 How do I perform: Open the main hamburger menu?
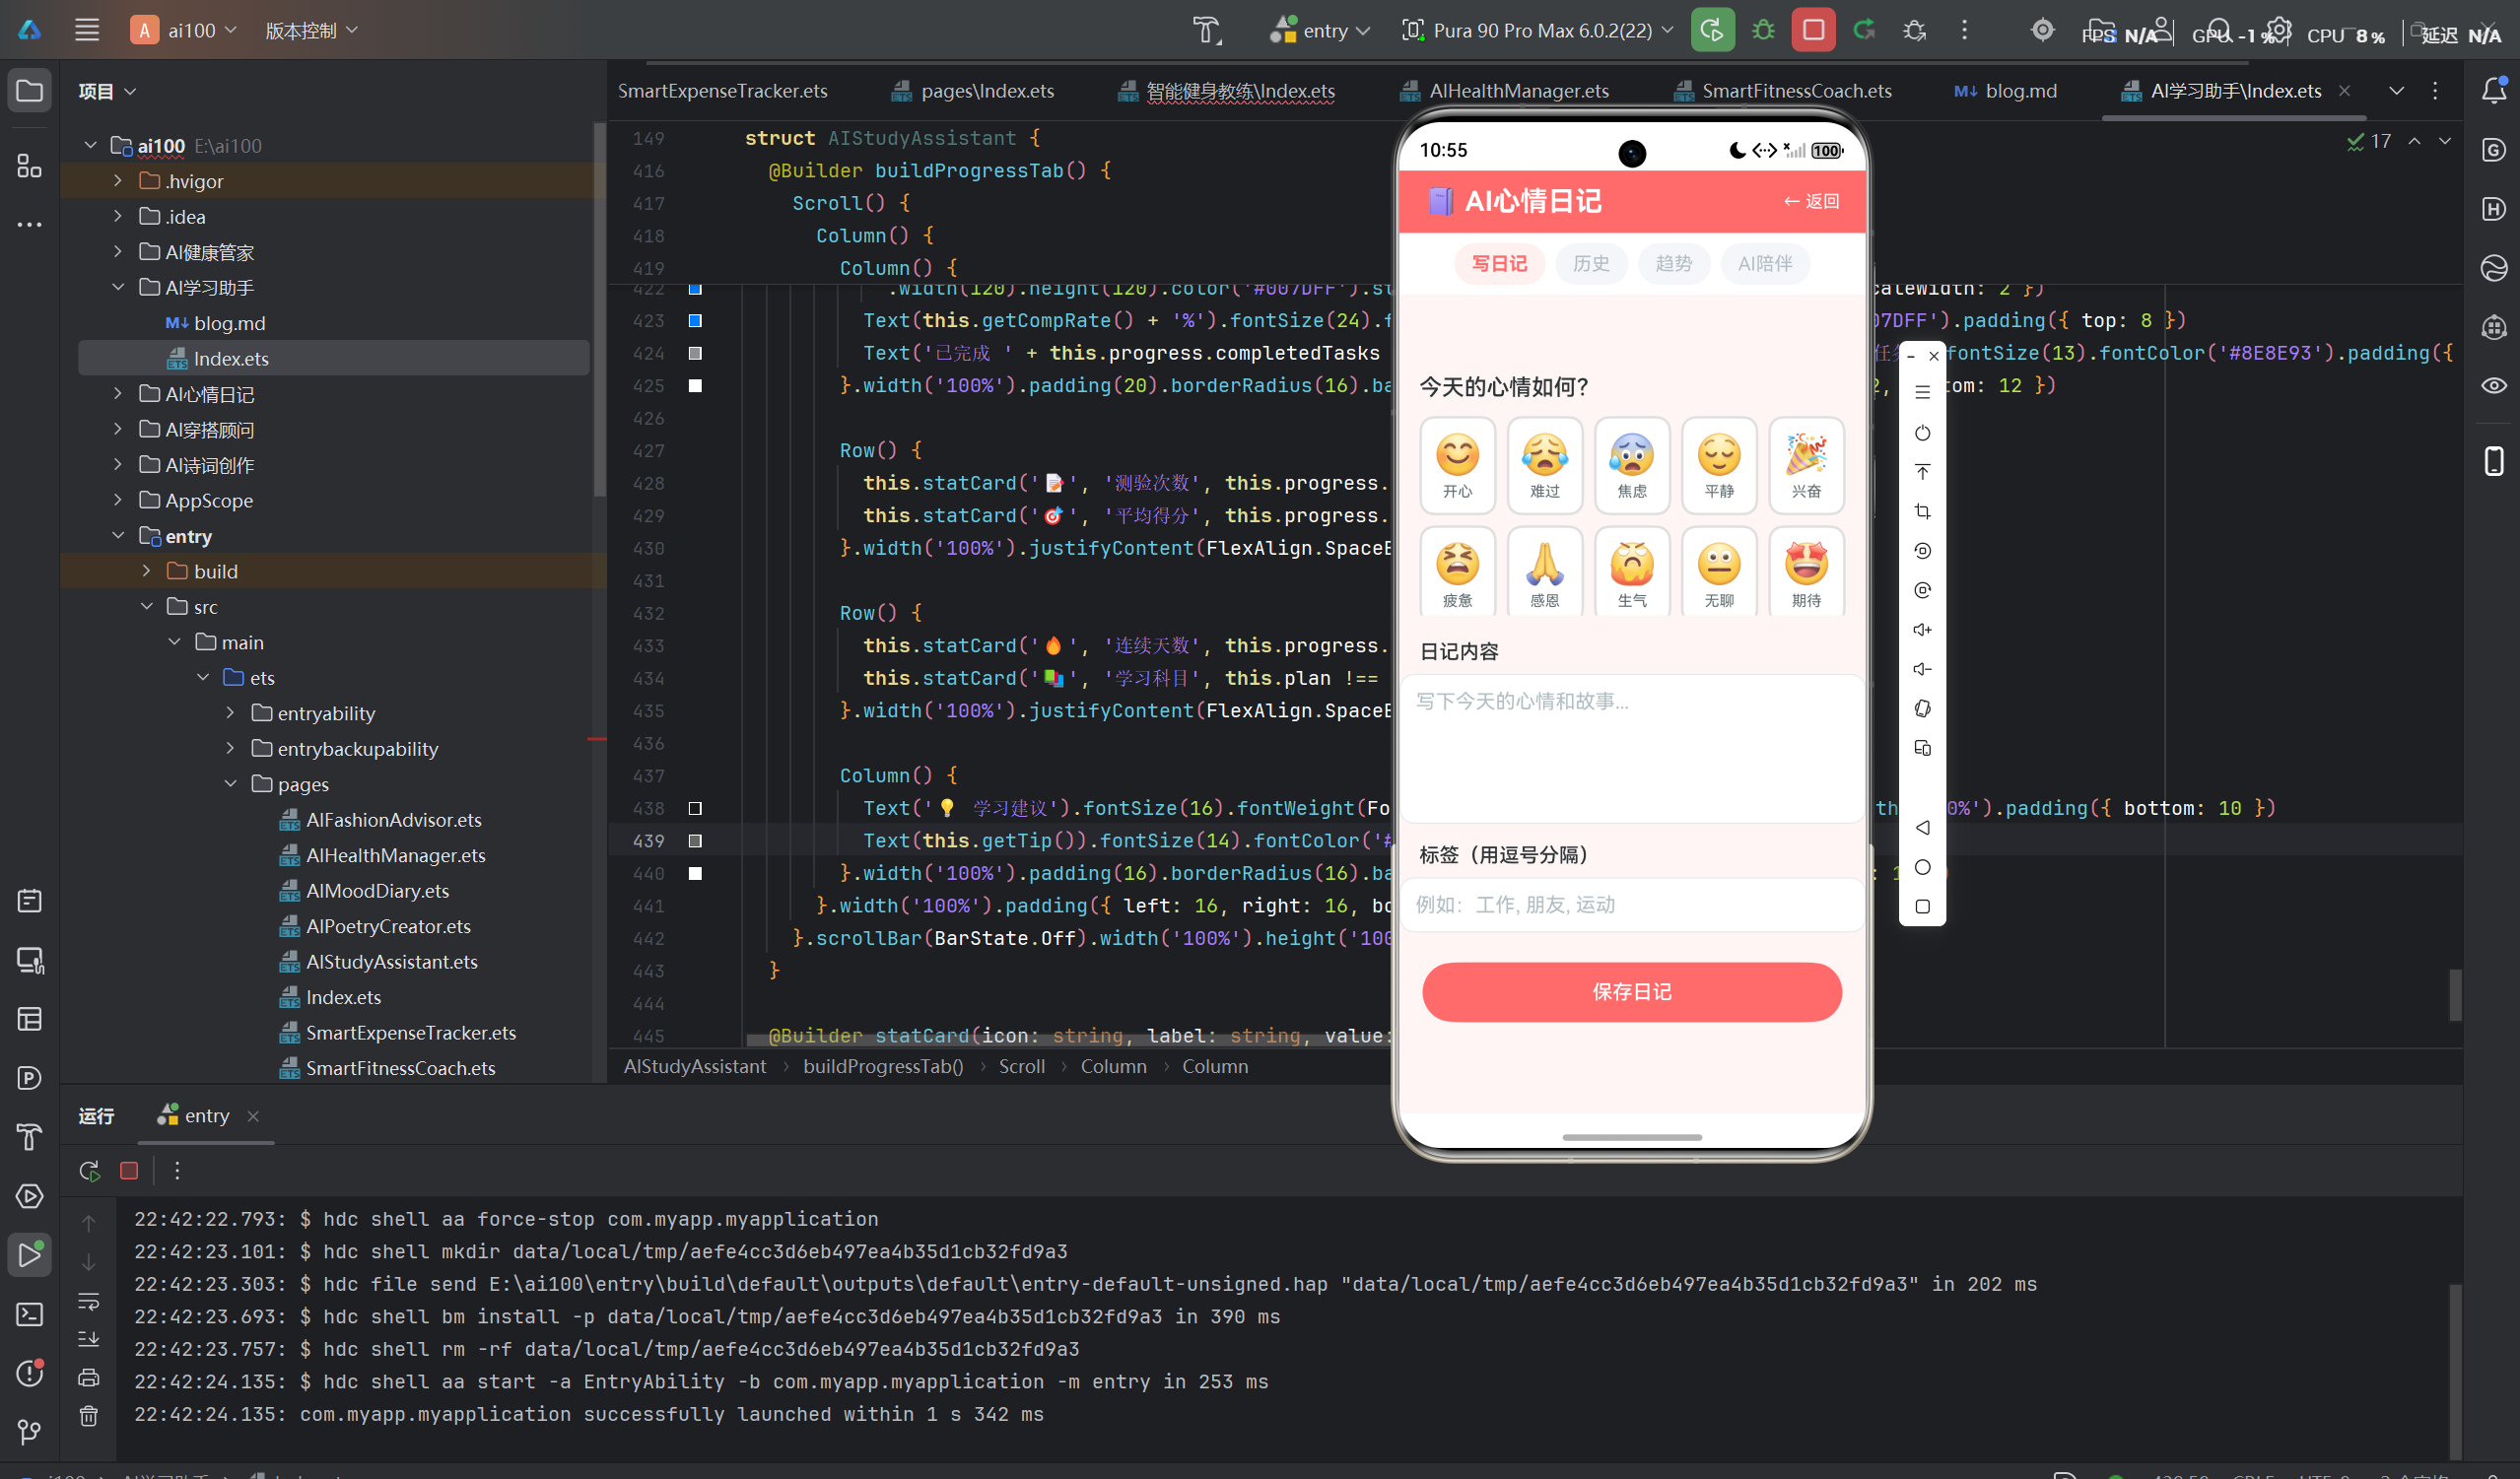87,30
